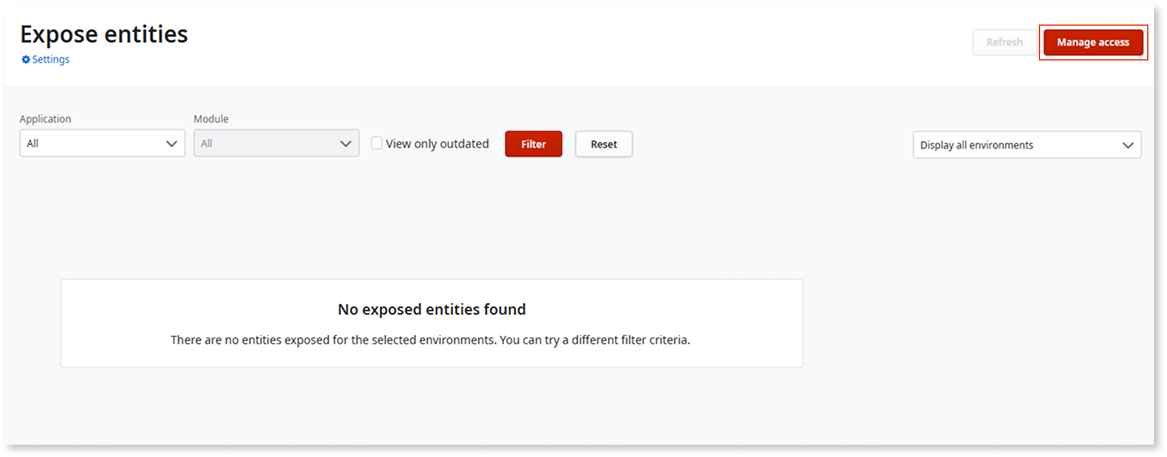
Task: Select the No exposed entities found heading
Action: [432, 309]
